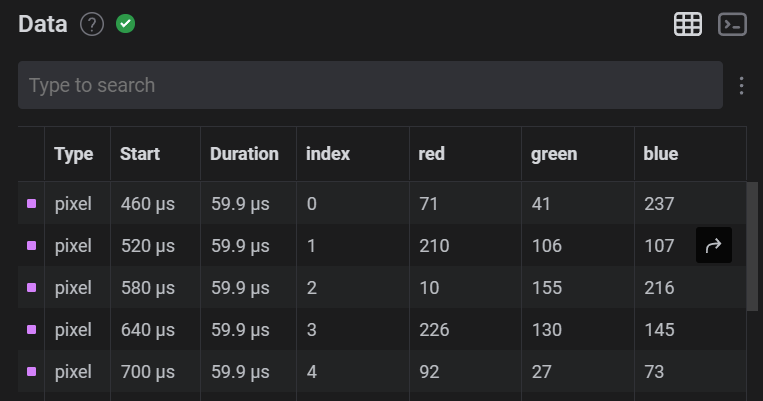Click the blue value 237

[x=659, y=204]
